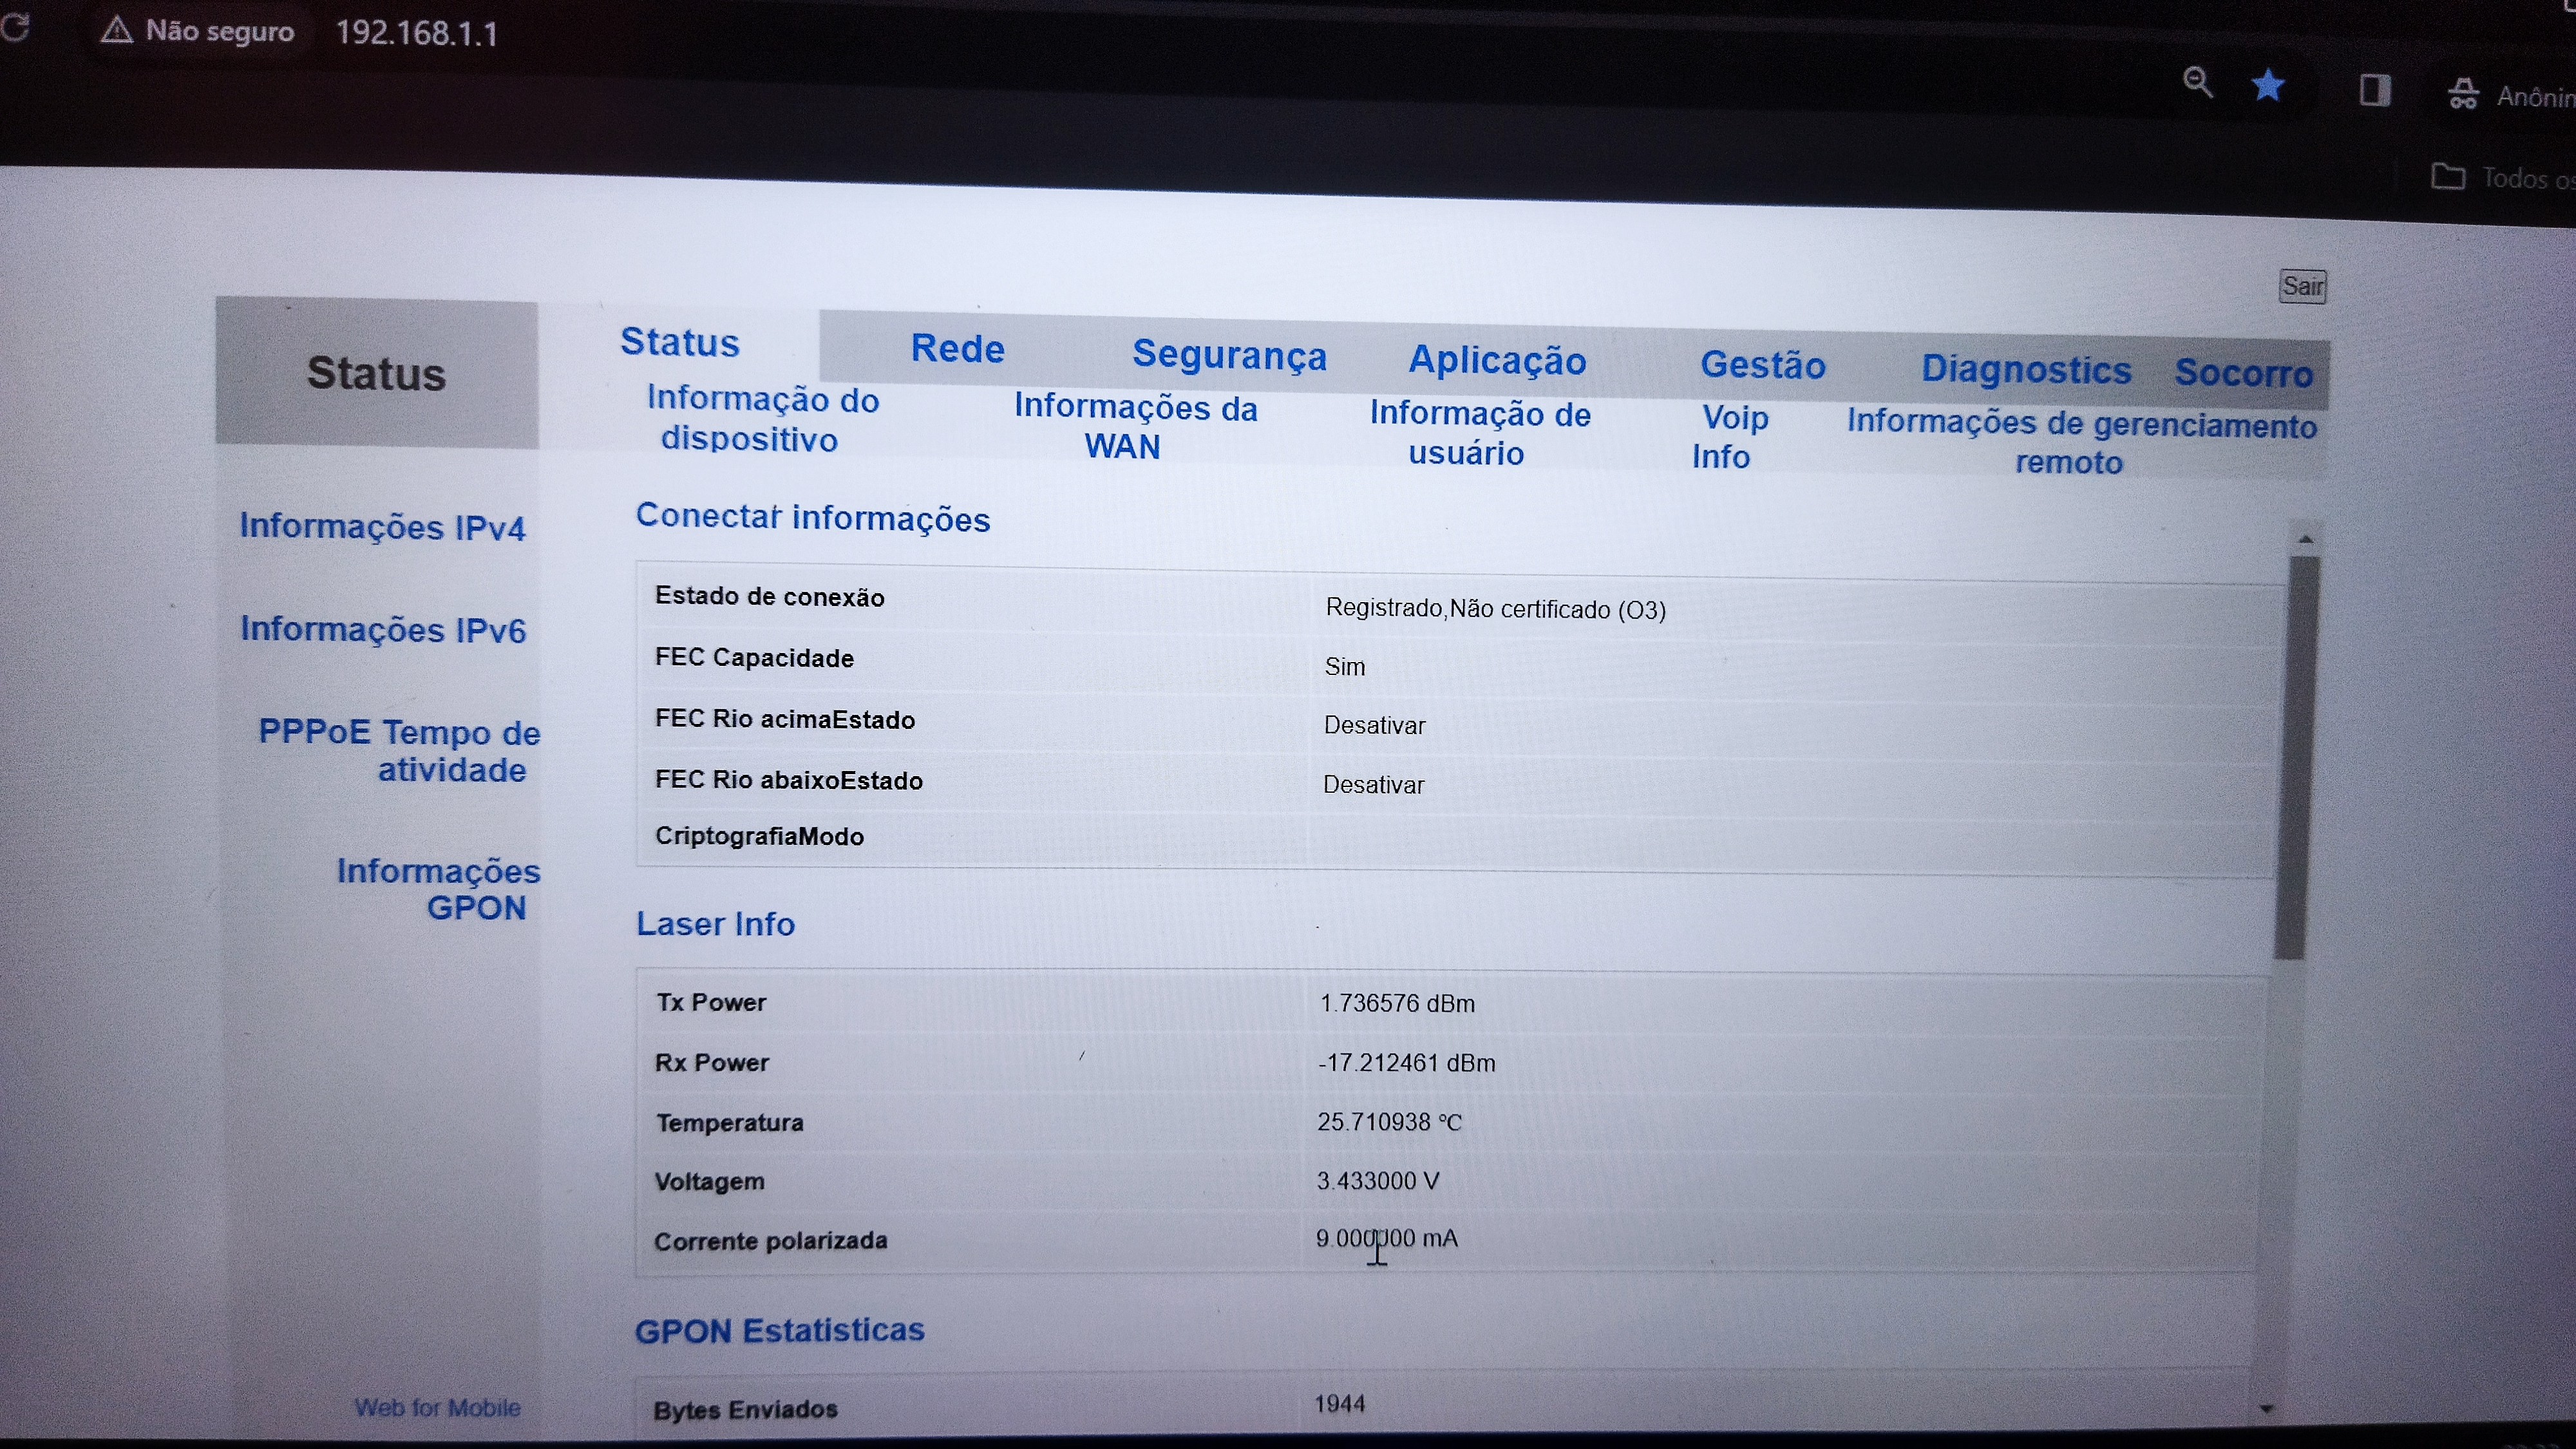Click the blue bookmark star icon
The width and height of the screenshot is (2576, 1449).
[2268, 86]
